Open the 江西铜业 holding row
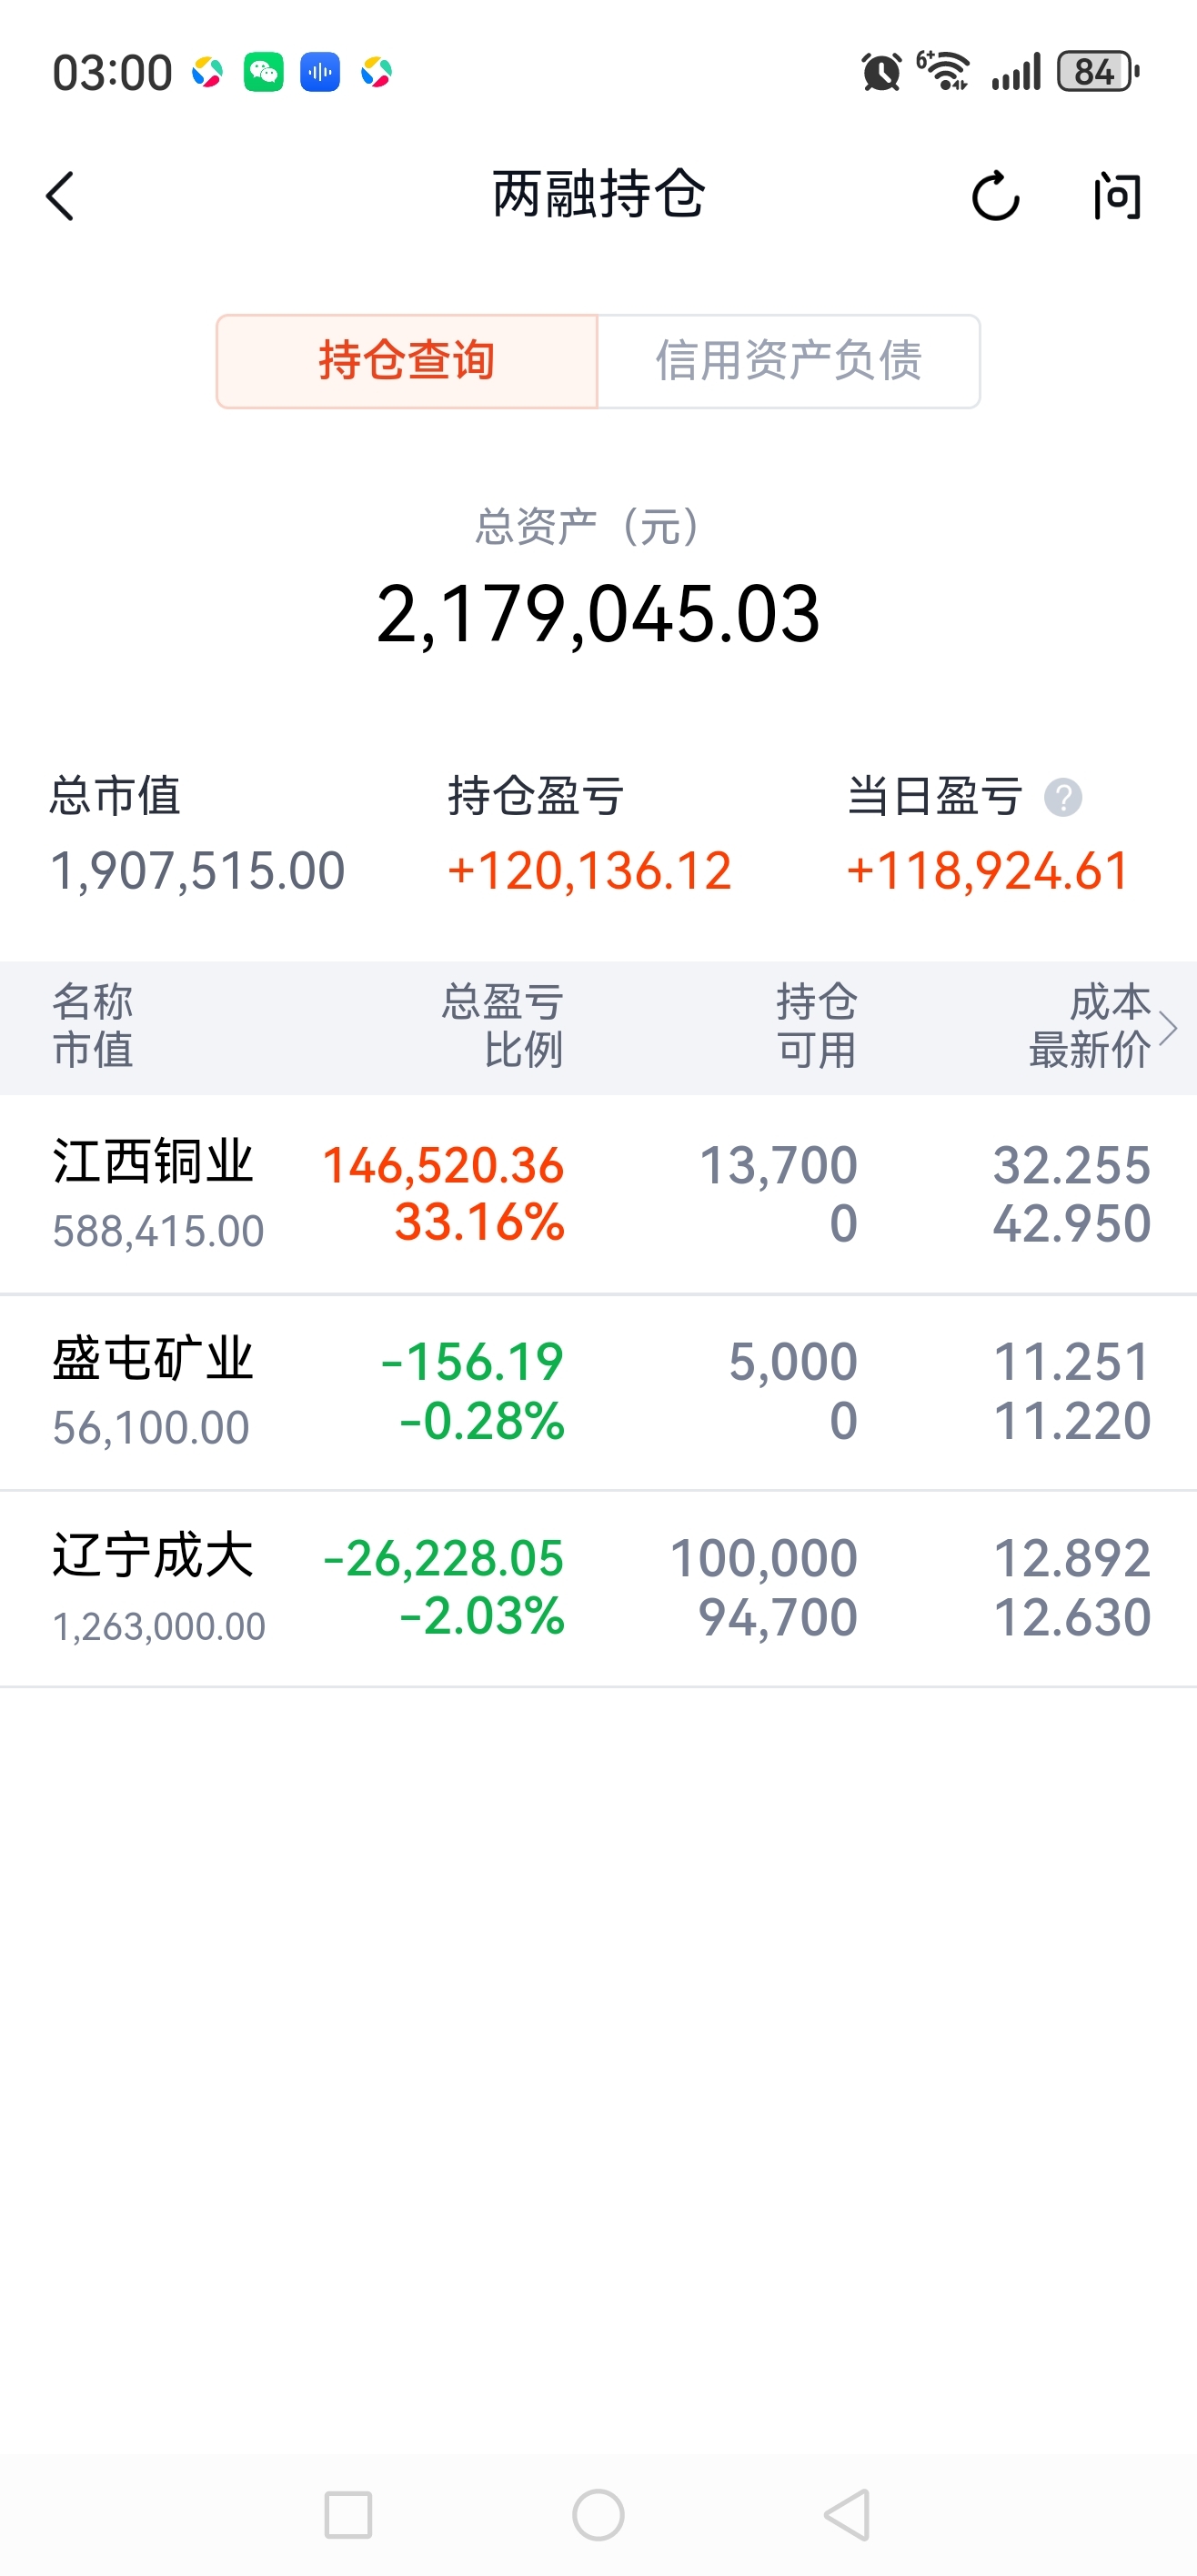Screen dimensions: 1197x2576 click(x=598, y=1194)
